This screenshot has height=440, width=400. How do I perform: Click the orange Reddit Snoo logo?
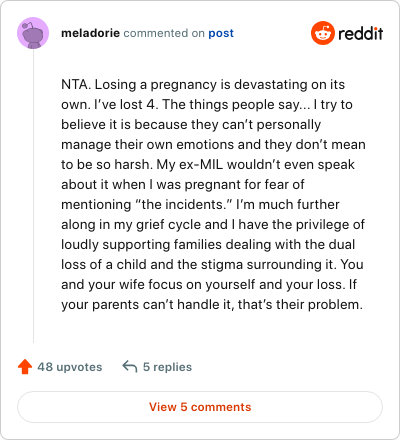323,33
